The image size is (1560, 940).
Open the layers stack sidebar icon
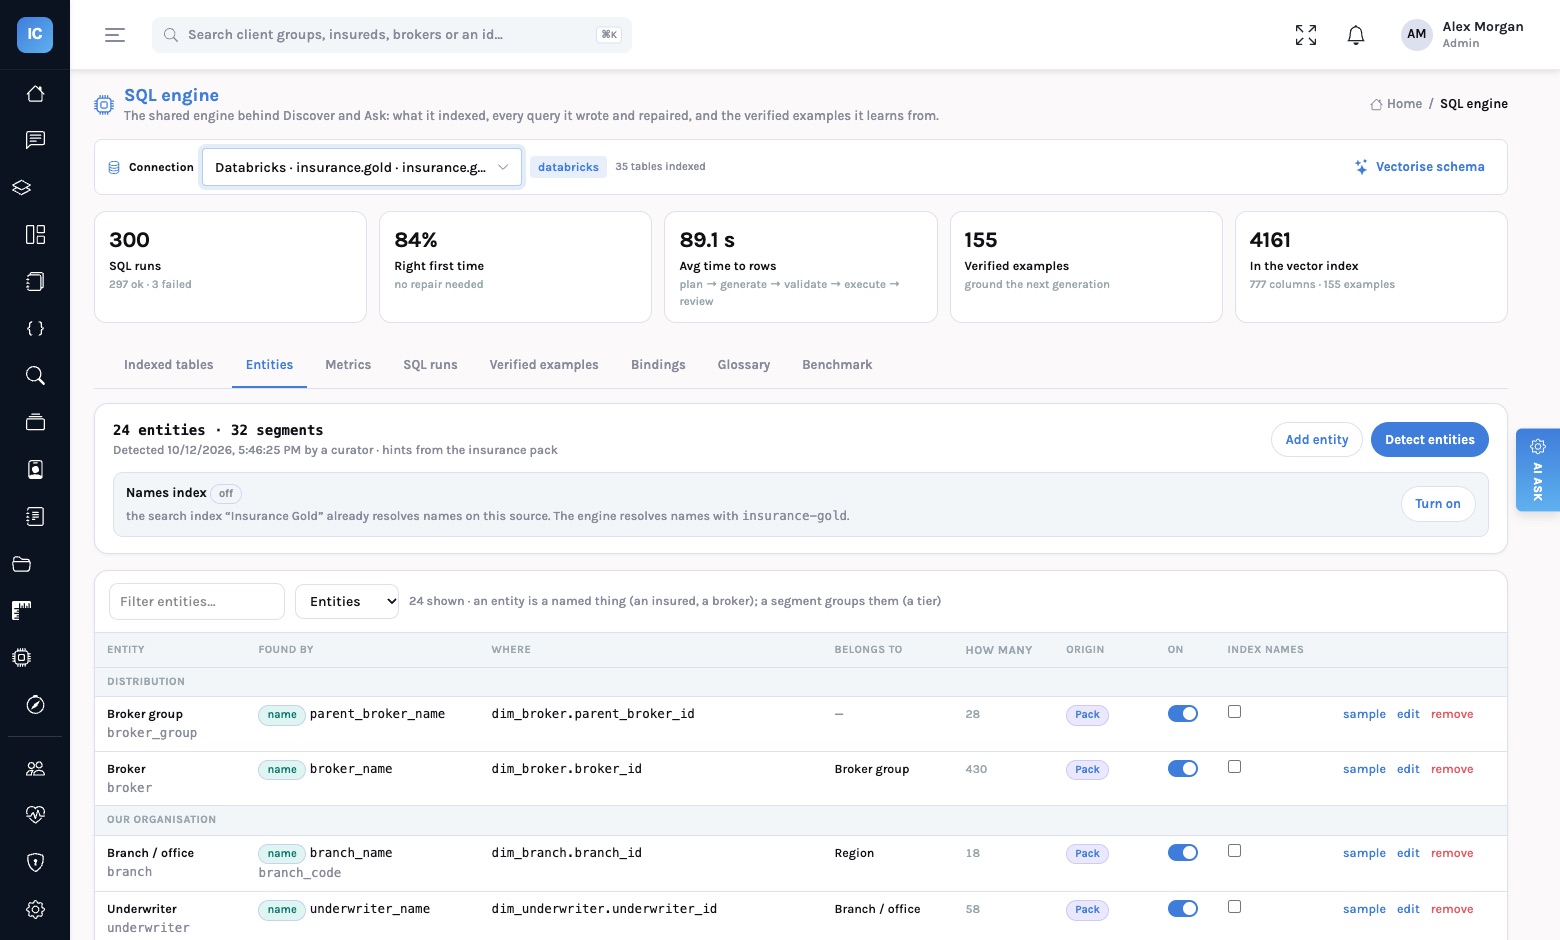(22, 187)
